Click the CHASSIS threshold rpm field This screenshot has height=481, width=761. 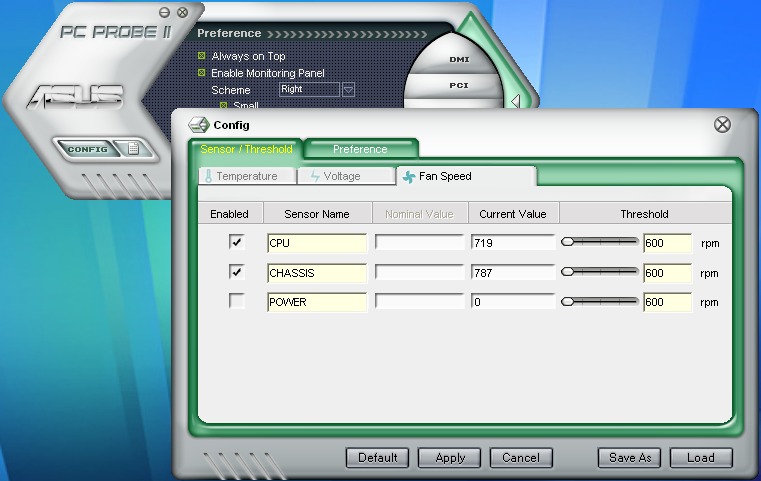[667, 273]
